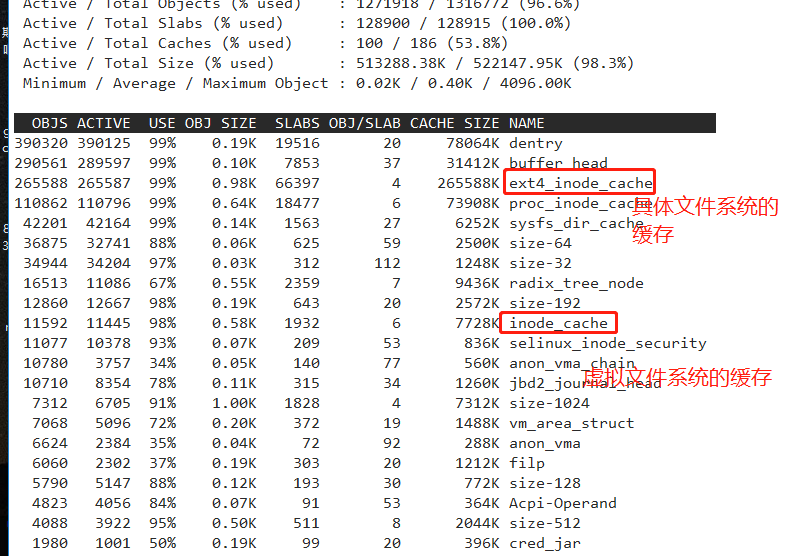This screenshot has height=556, width=791.
Task: Click the USE column header
Action: (x=162, y=123)
